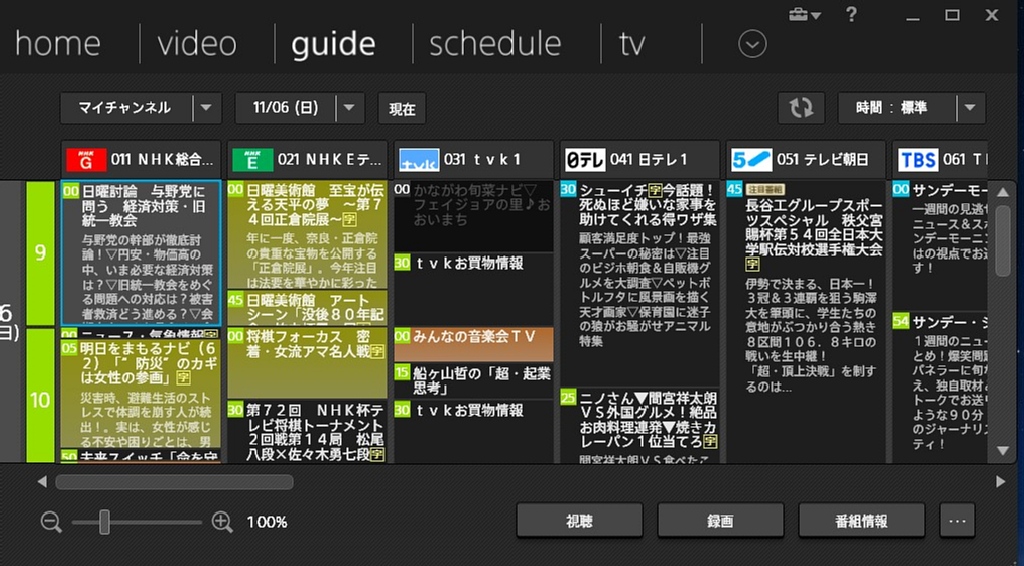Select 明日をまもるナビ program
This screenshot has width=1024, height=566.
141,393
